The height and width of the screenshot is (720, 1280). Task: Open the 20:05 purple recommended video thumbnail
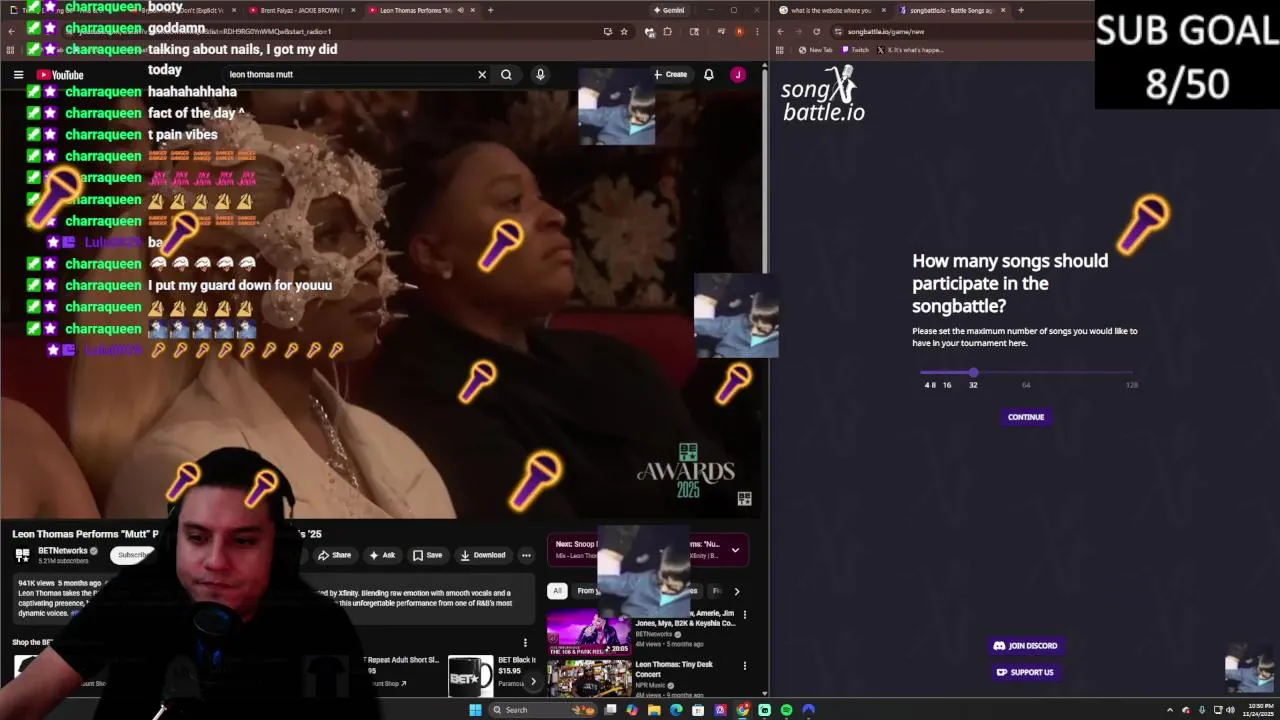(x=589, y=632)
